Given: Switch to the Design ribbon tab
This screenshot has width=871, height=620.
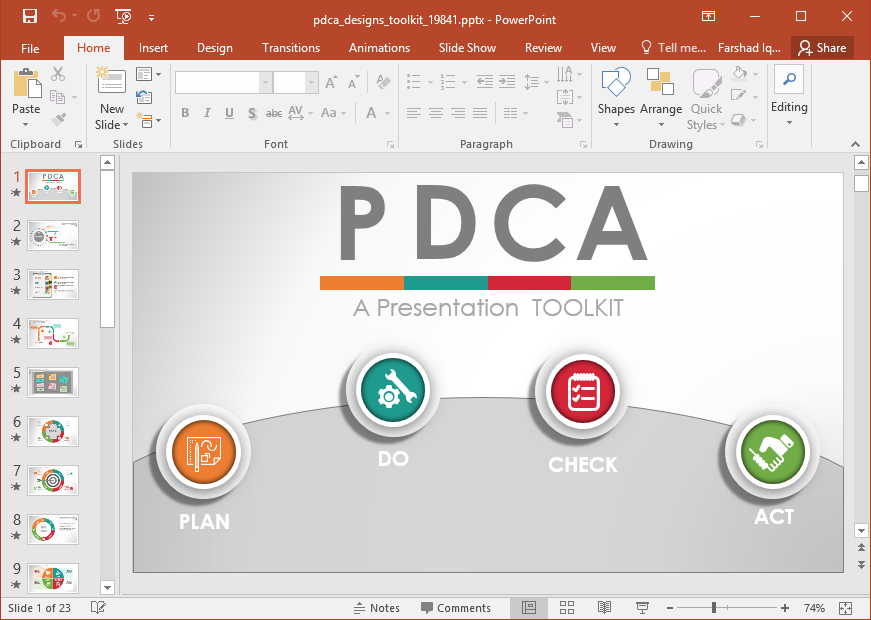Looking at the screenshot, I should (214, 48).
